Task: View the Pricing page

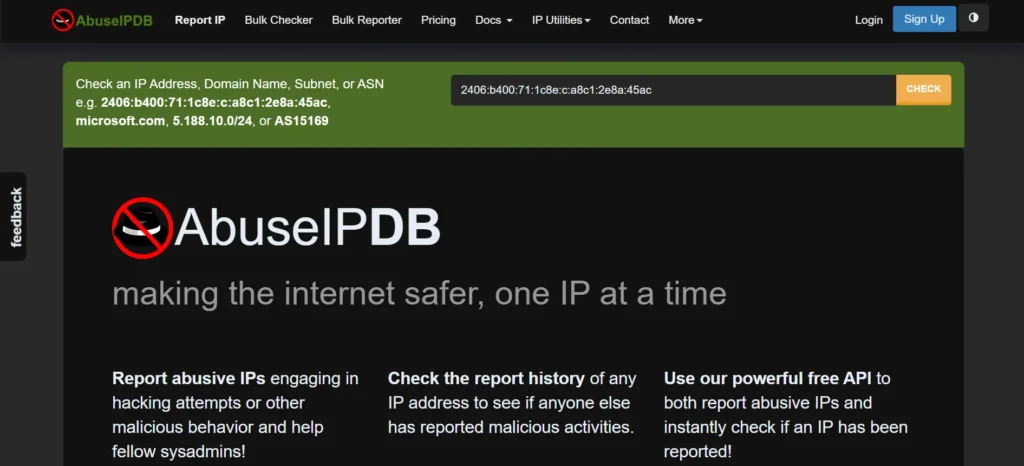Action: click(x=438, y=20)
